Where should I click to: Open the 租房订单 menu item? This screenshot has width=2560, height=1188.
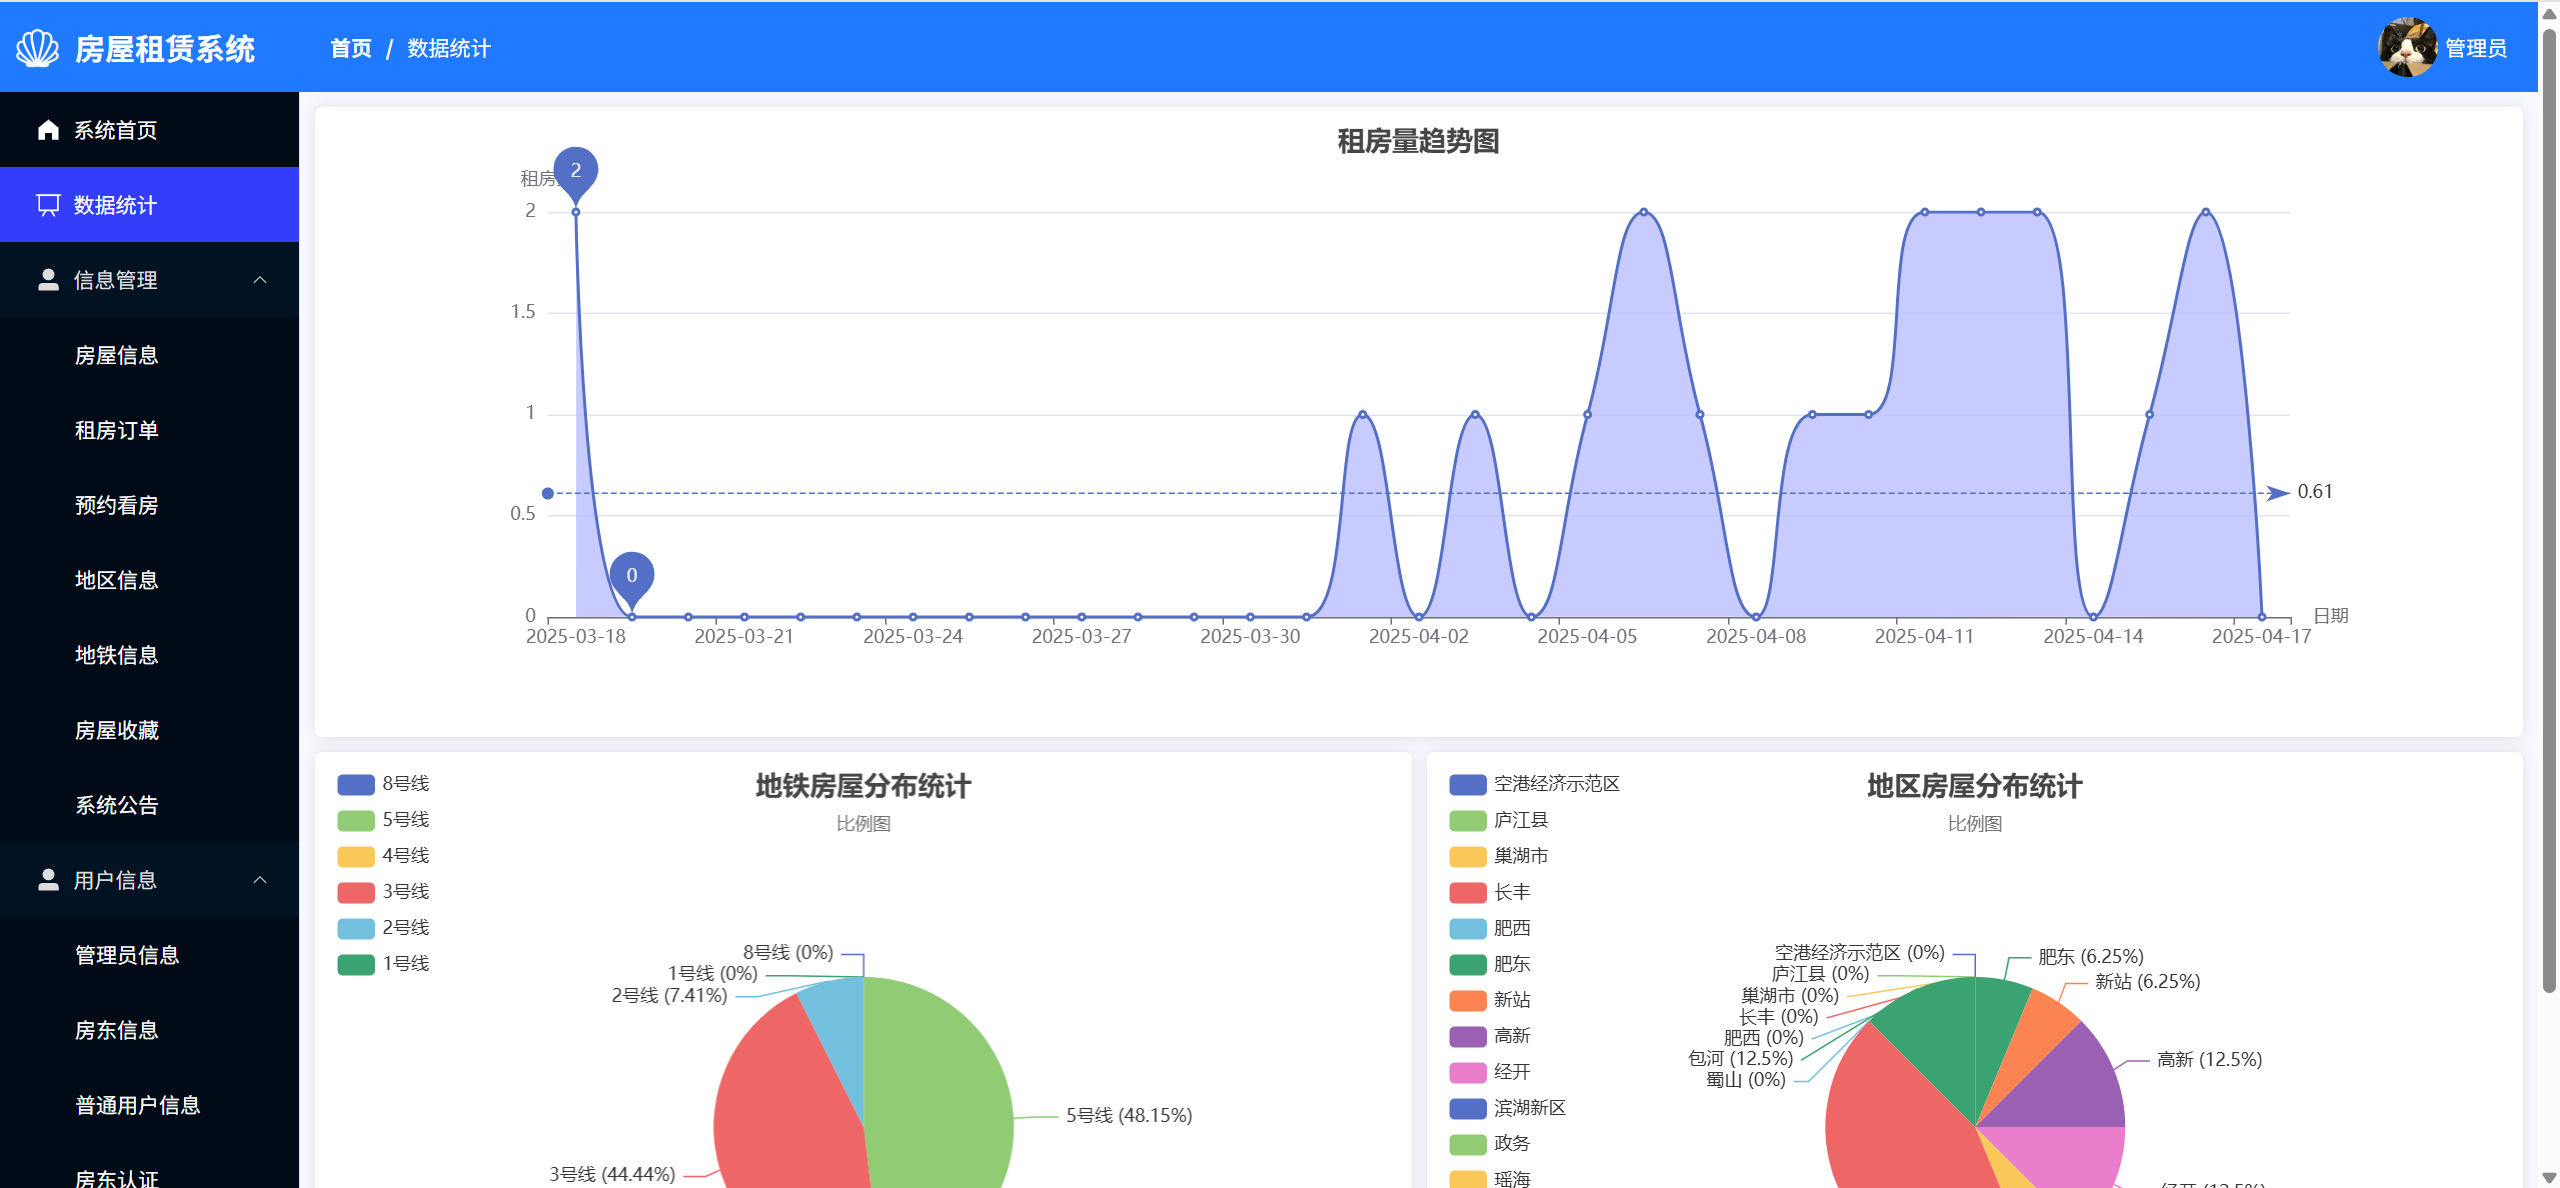[117, 430]
